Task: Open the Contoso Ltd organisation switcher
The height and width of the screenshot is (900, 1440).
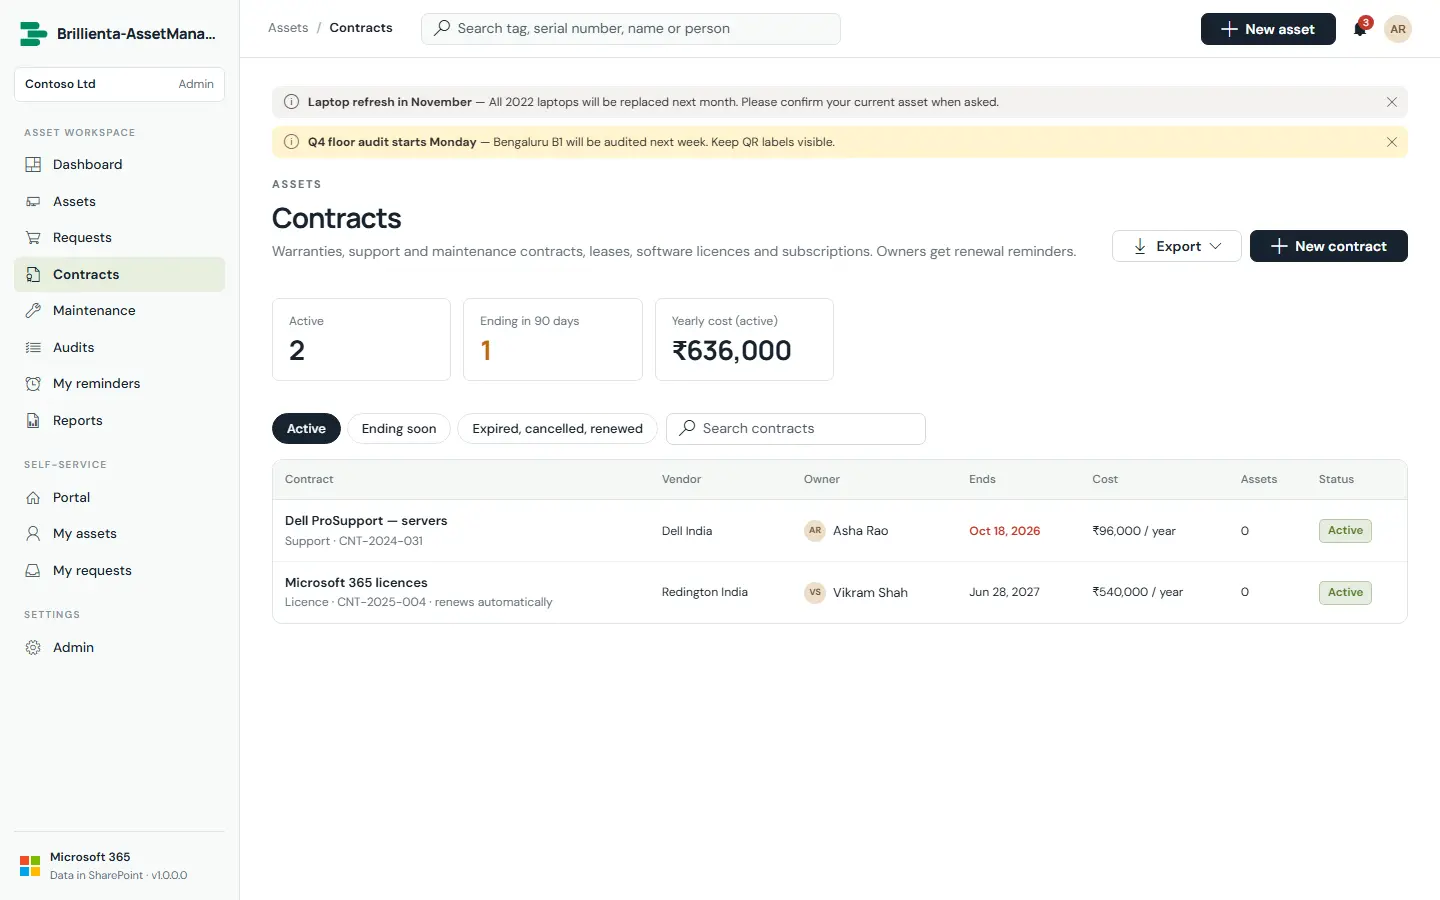Action: pos(119,84)
